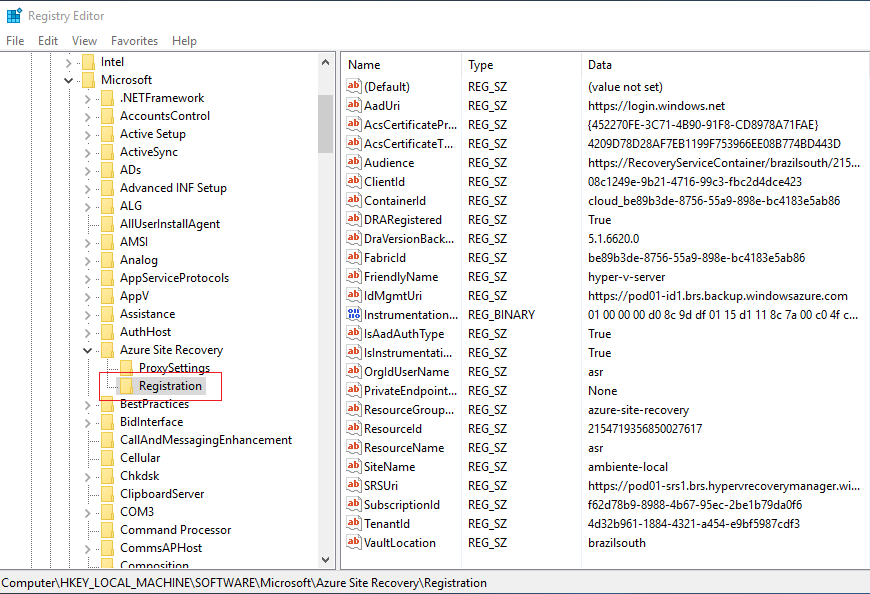Click the tree pane scrollbar thumb
Image resolution: width=870 pixels, height=594 pixels.
click(x=326, y=123)
